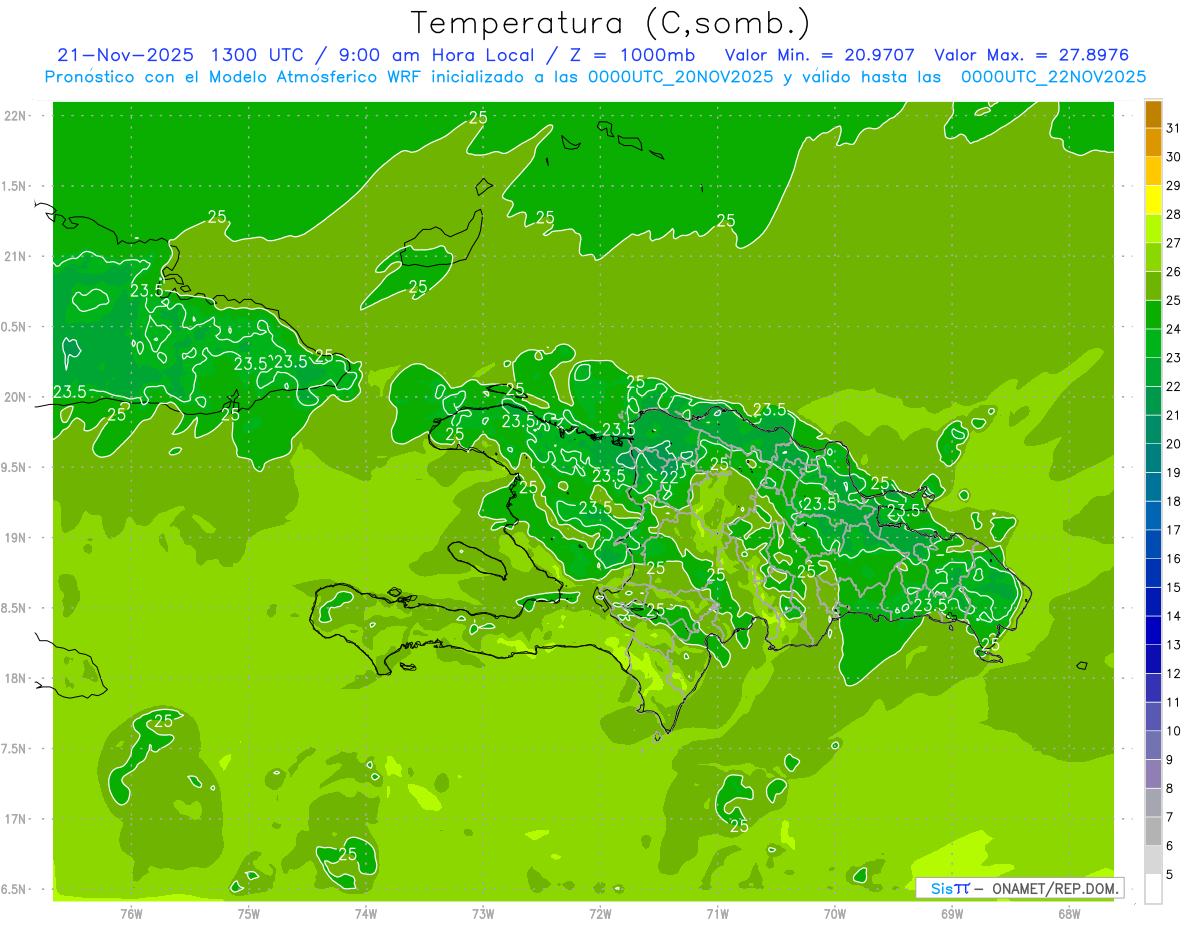The height and width of the screenshot is (927, 1200).
Task: Click the "30" colorbar value
Action: [1174, 157]
